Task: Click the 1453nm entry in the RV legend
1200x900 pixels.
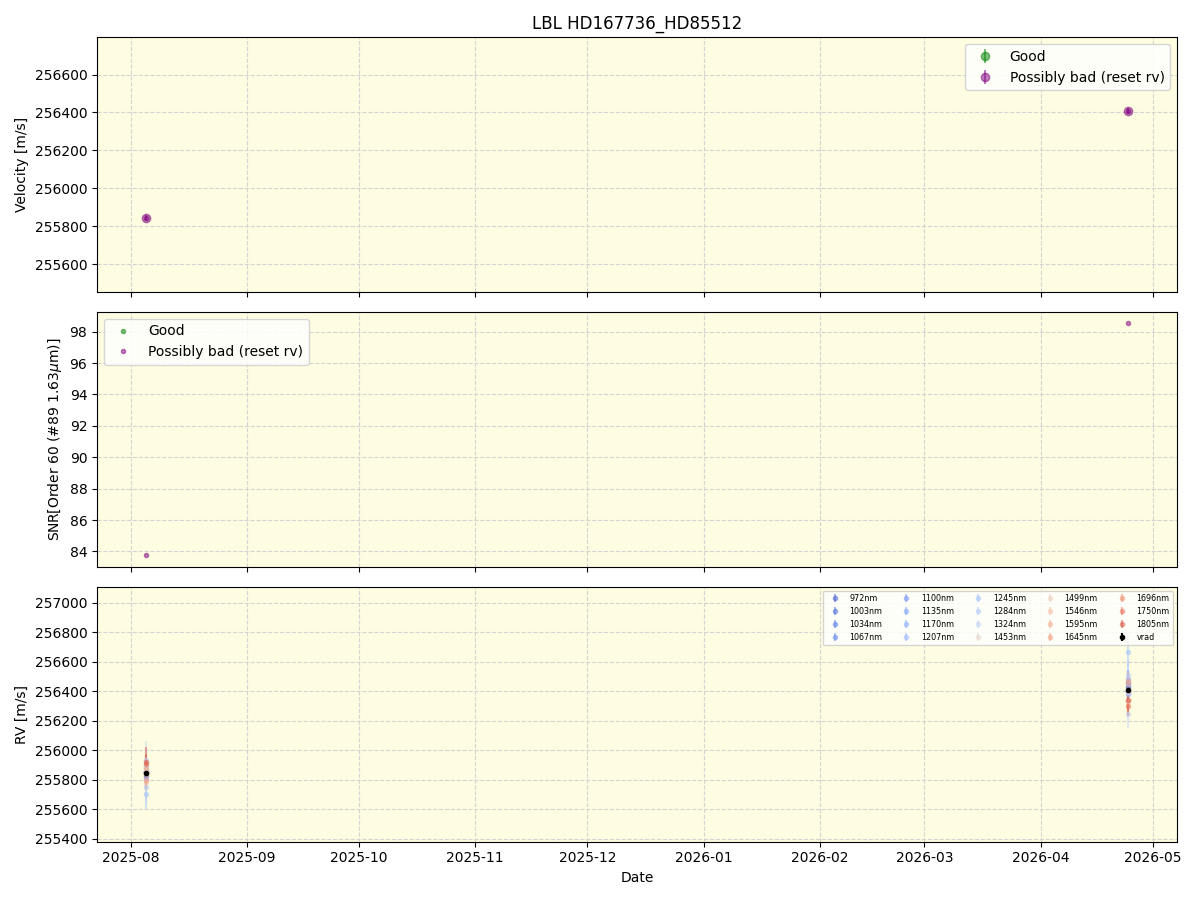Action: [x=1009, y=637]
